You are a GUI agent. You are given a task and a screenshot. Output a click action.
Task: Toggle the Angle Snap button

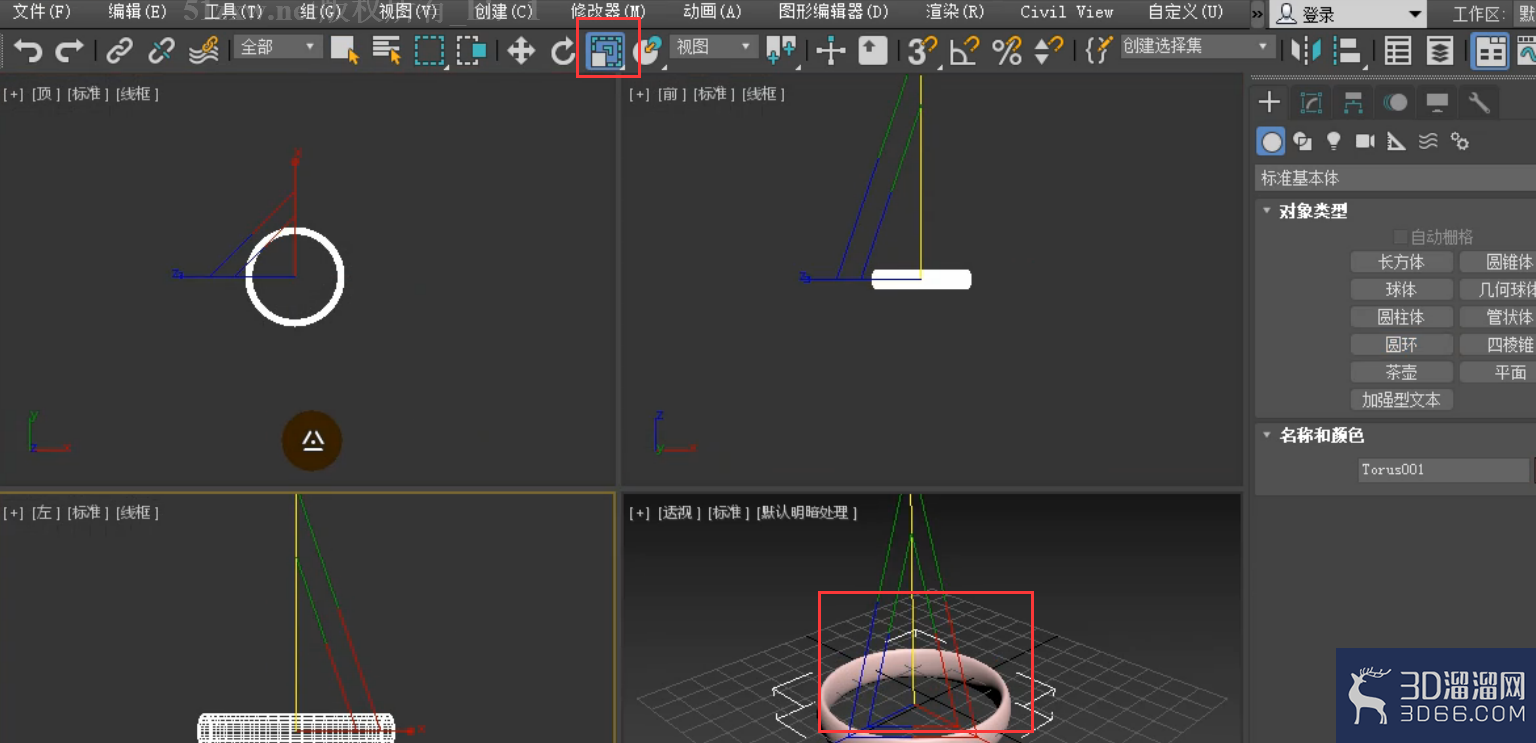click(x=964, y=51)
